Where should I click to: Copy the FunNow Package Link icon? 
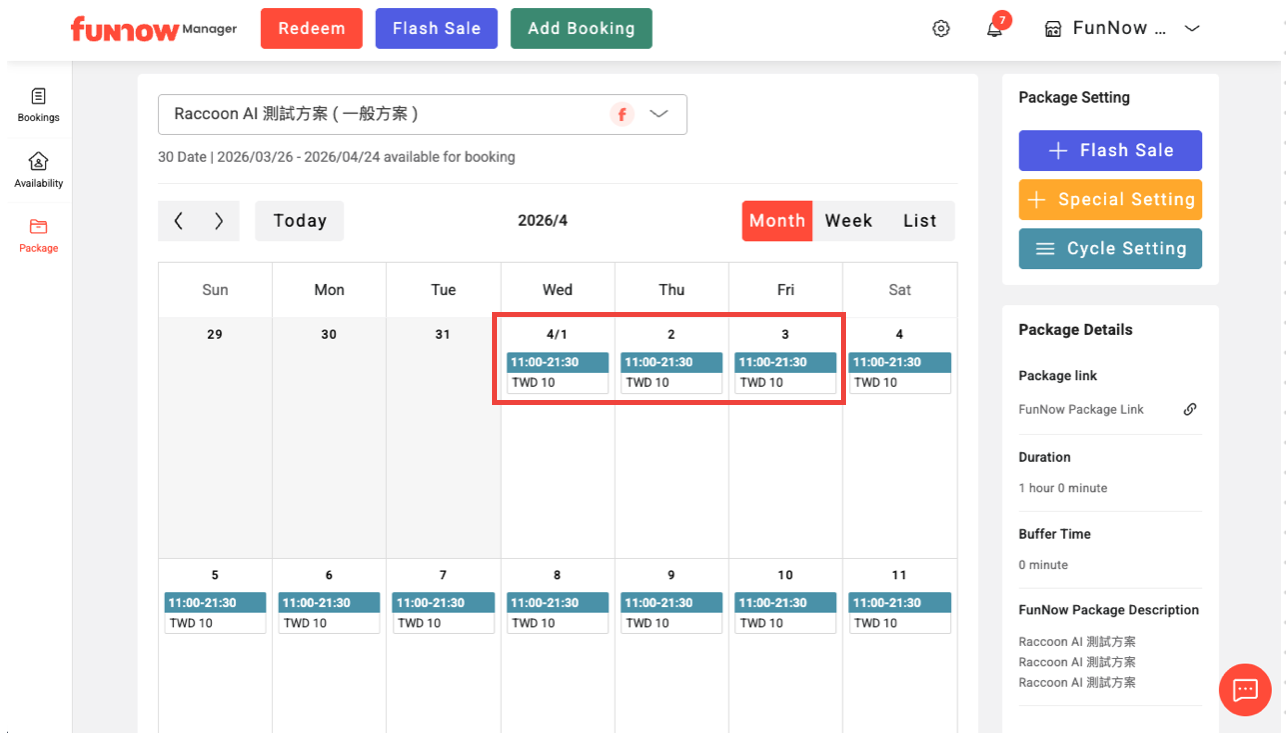tap(1190, 409)
